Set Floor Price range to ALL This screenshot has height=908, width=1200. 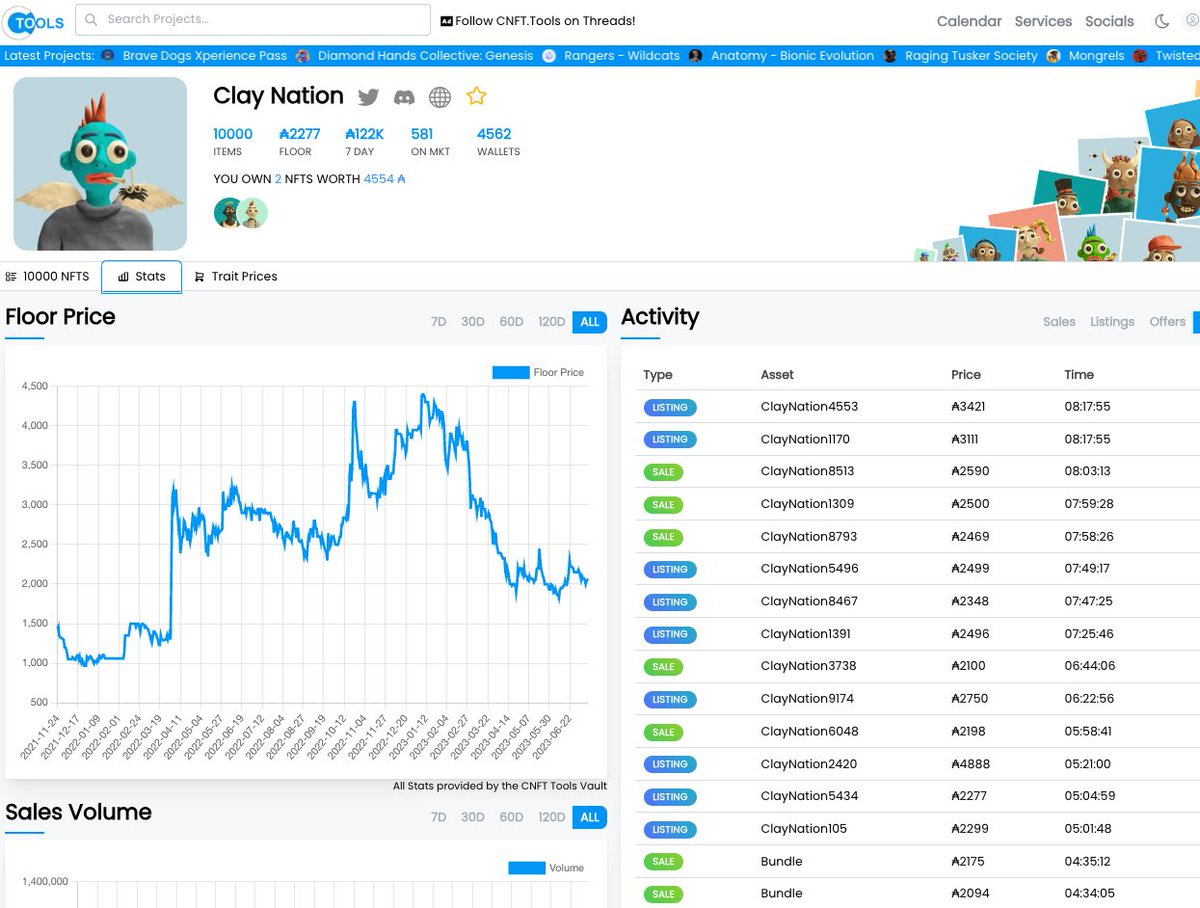point(590,321)
